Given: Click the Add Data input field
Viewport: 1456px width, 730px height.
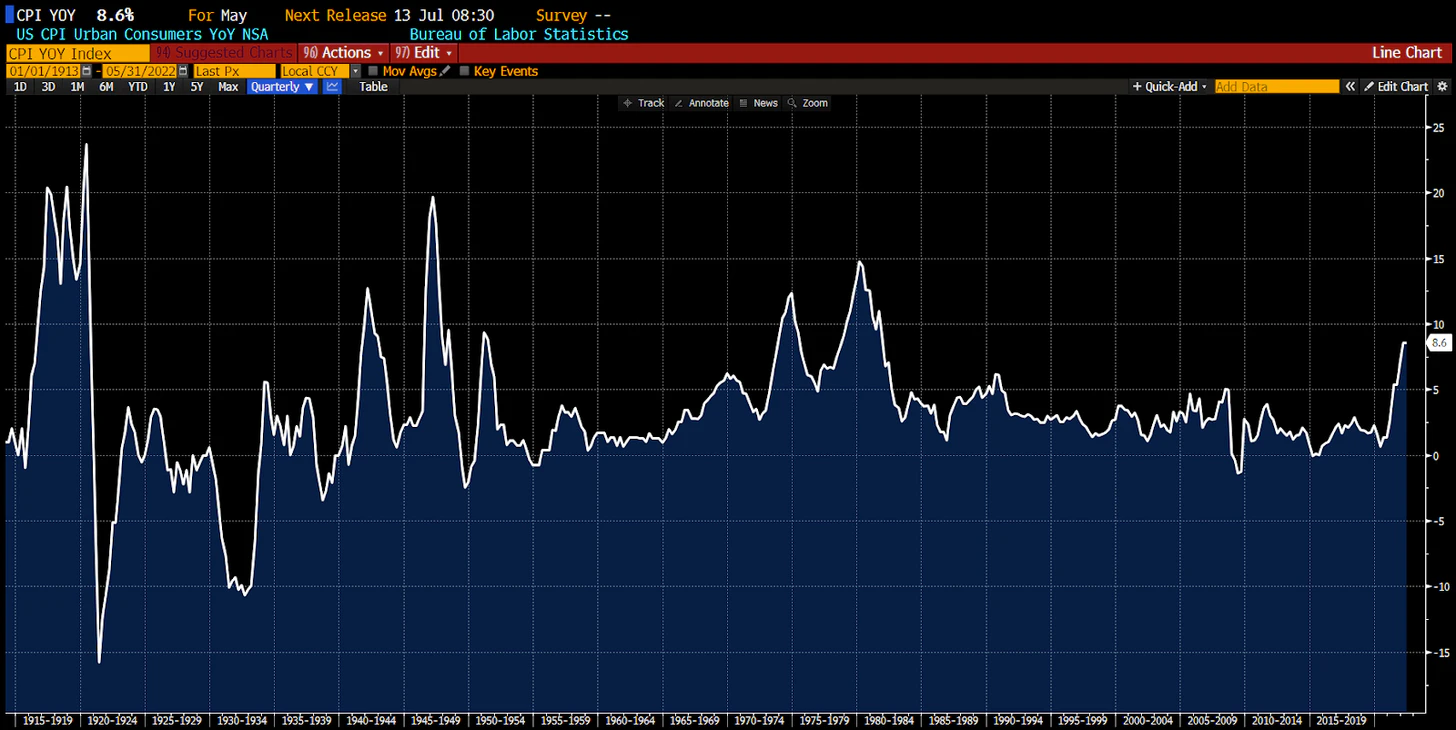Looking at the screenshot, I should click(1276, 87).
